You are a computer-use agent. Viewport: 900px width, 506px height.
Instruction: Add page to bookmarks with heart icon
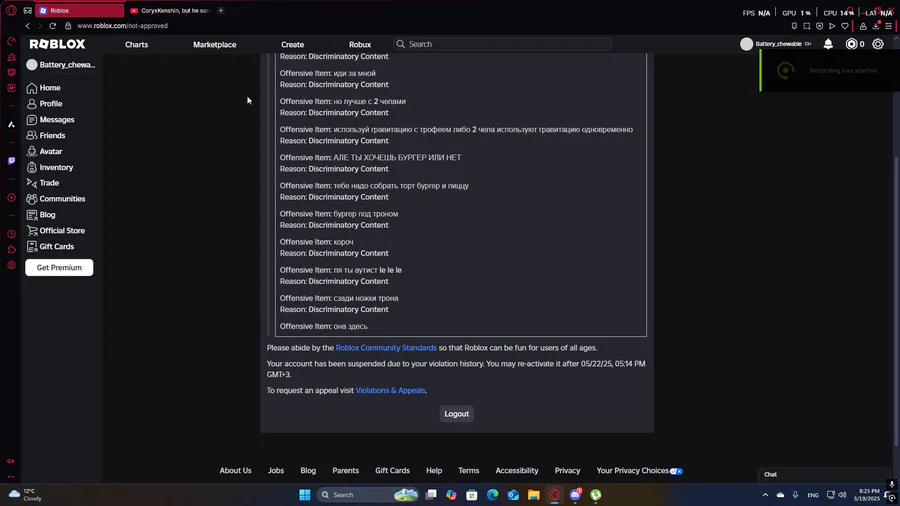[845, 26]
